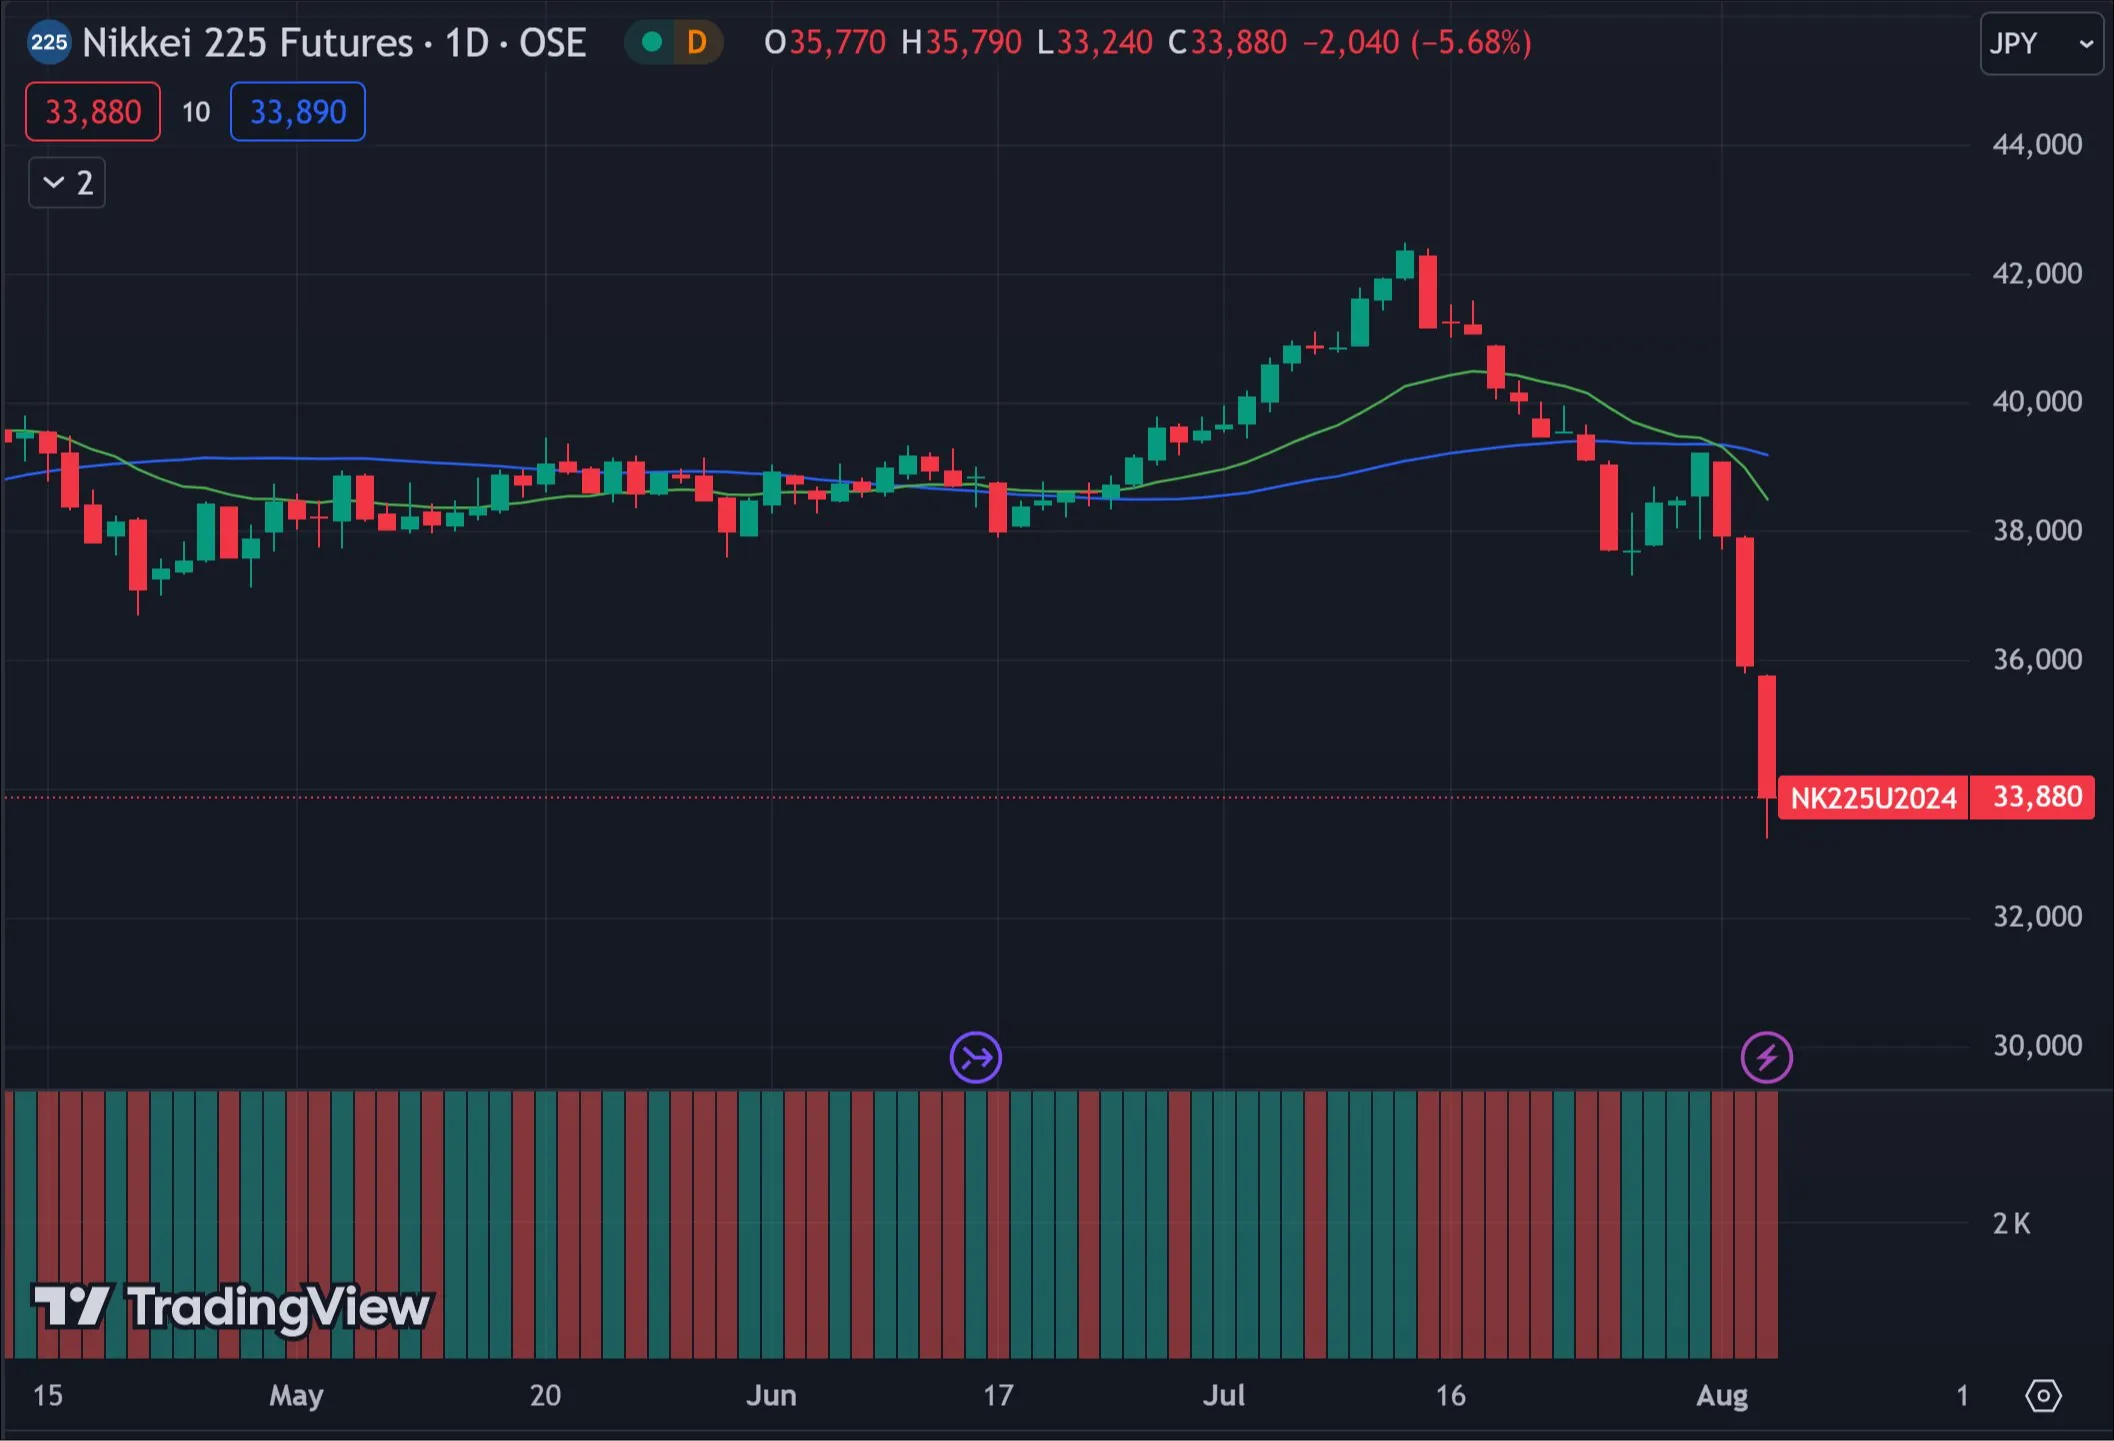2114x1441 pixels.
Task: Click the purple lightning bolt event marker
Action: [x=1766, y=1057]
